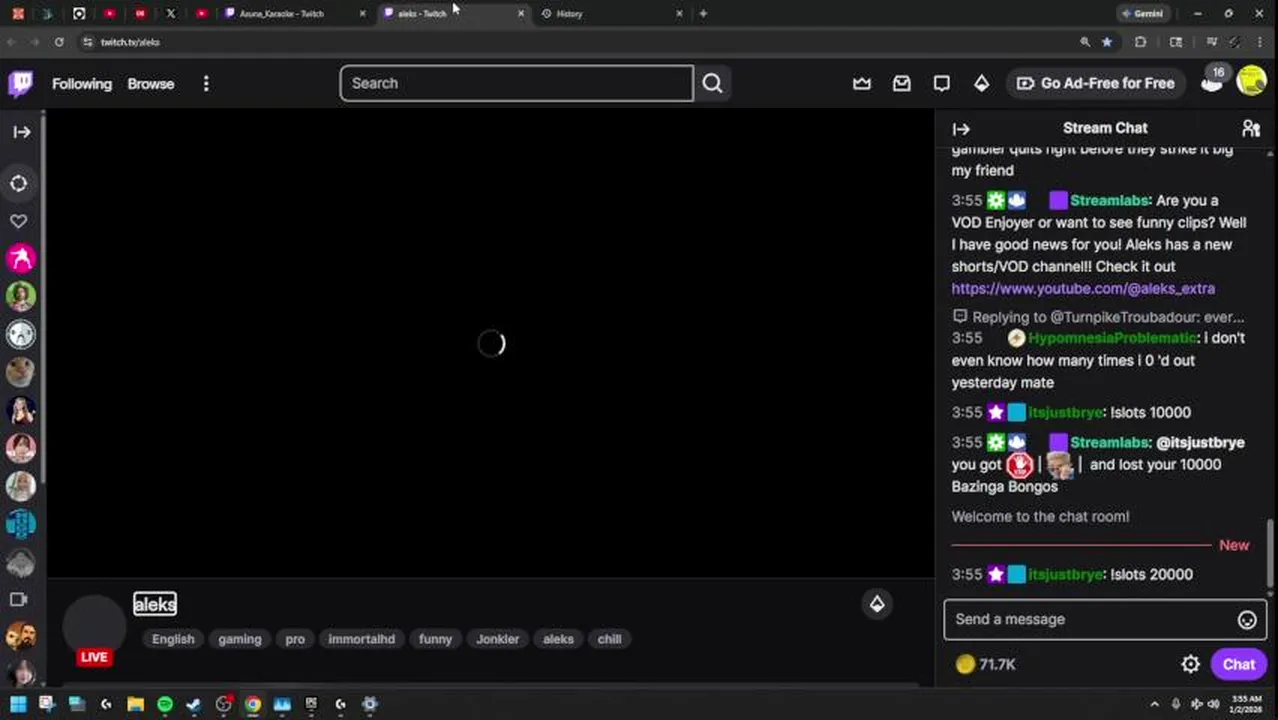Open the whispers speech bubble icon
Viewport: 1278px width, 720px height.
tap(942, 84)
